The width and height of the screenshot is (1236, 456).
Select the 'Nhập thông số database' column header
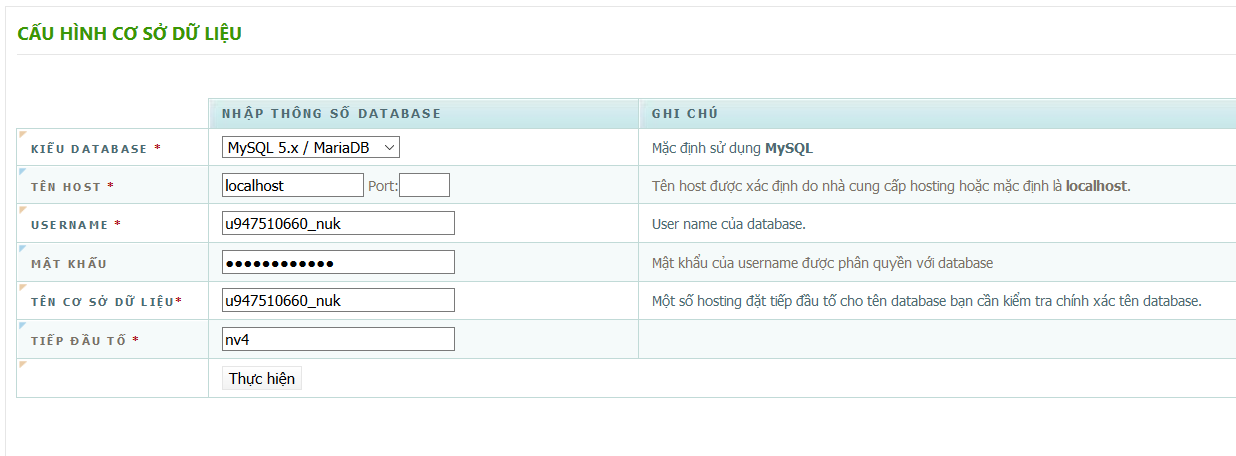tap(331, 113)
